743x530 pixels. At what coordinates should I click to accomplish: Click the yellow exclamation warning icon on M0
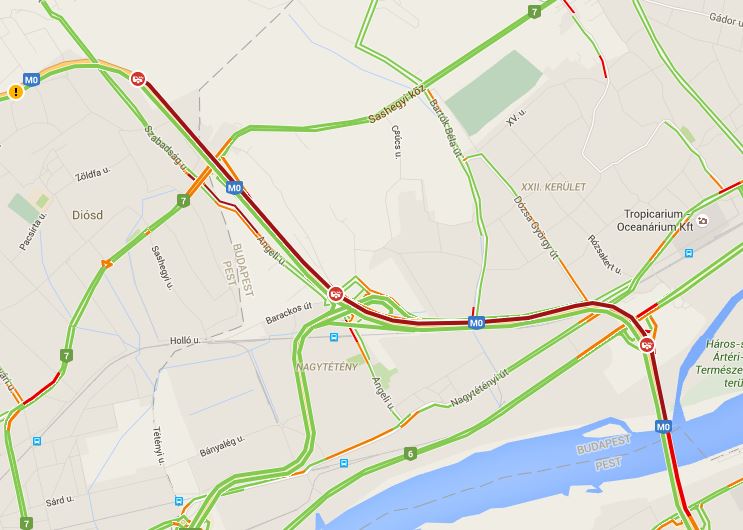coord(16,91)
